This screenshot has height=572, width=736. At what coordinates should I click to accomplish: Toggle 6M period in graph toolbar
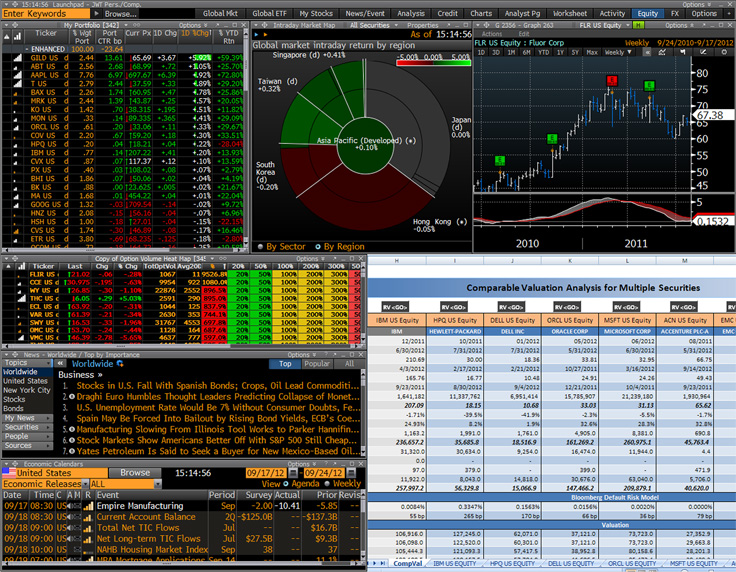[527, 53]
